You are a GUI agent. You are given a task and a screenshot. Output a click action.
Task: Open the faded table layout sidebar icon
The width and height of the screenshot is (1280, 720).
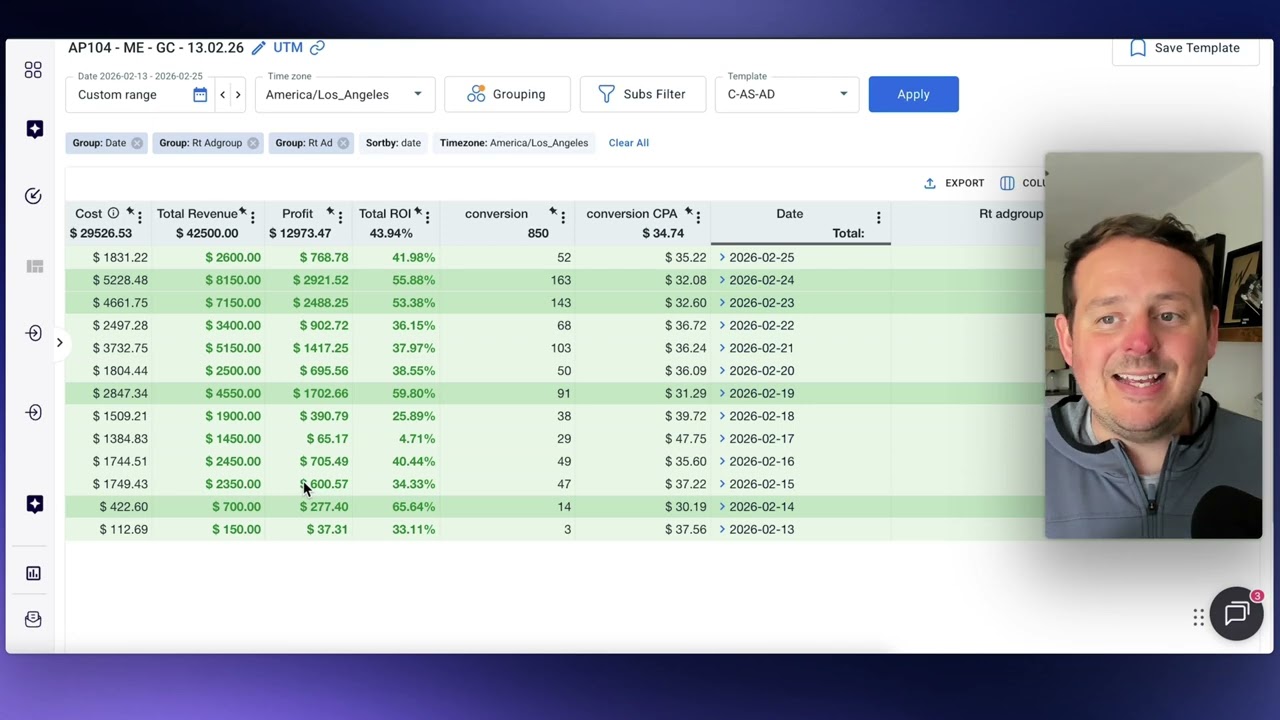pos(35,266)
